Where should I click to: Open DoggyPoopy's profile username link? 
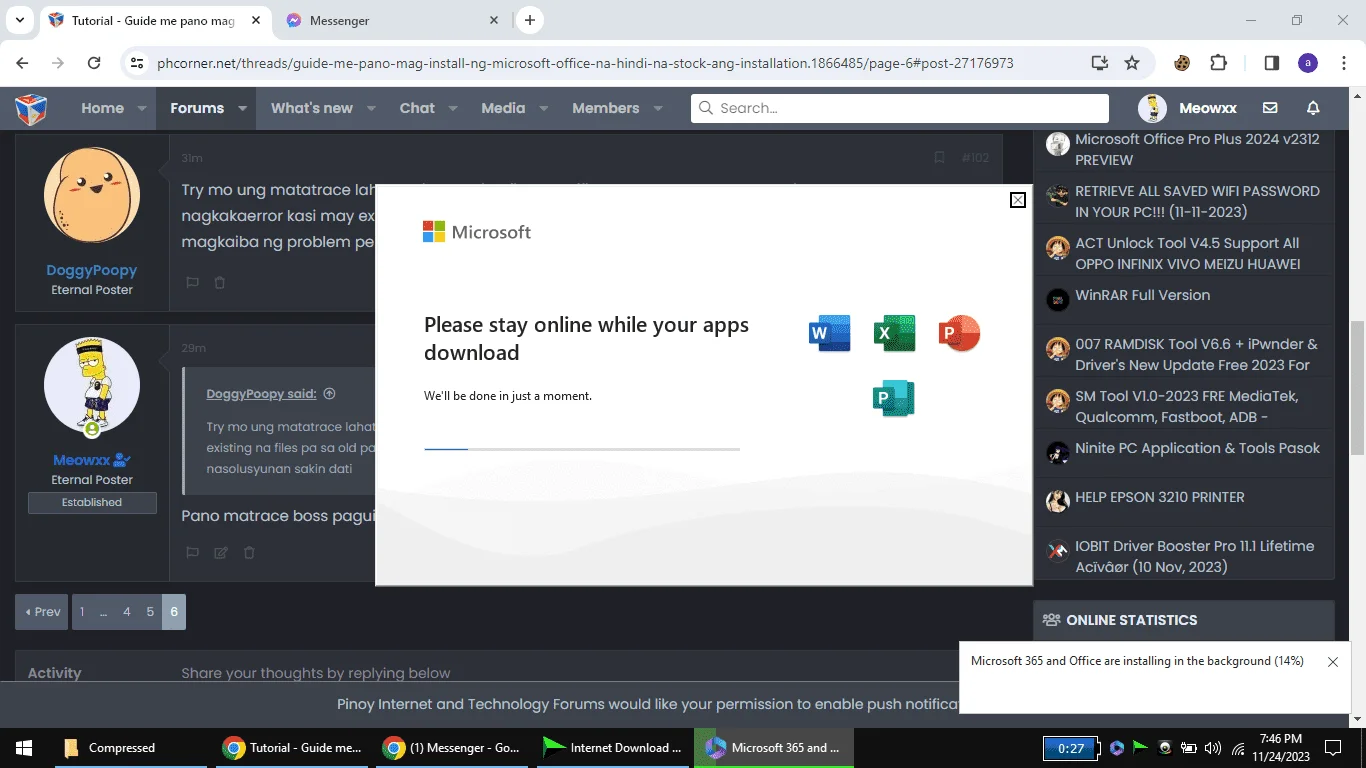point(92,270)
